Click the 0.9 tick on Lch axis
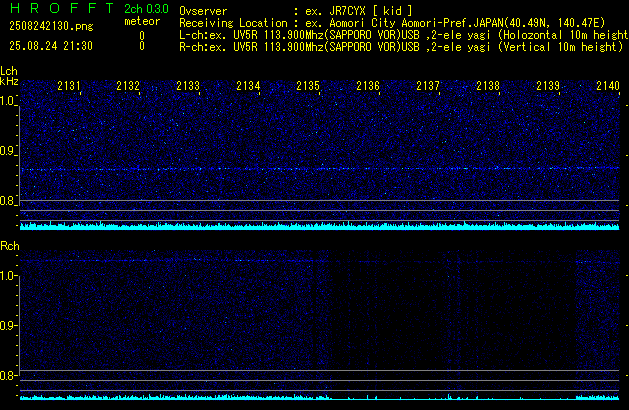Viewport: 629px width, 410px height. 7,151
